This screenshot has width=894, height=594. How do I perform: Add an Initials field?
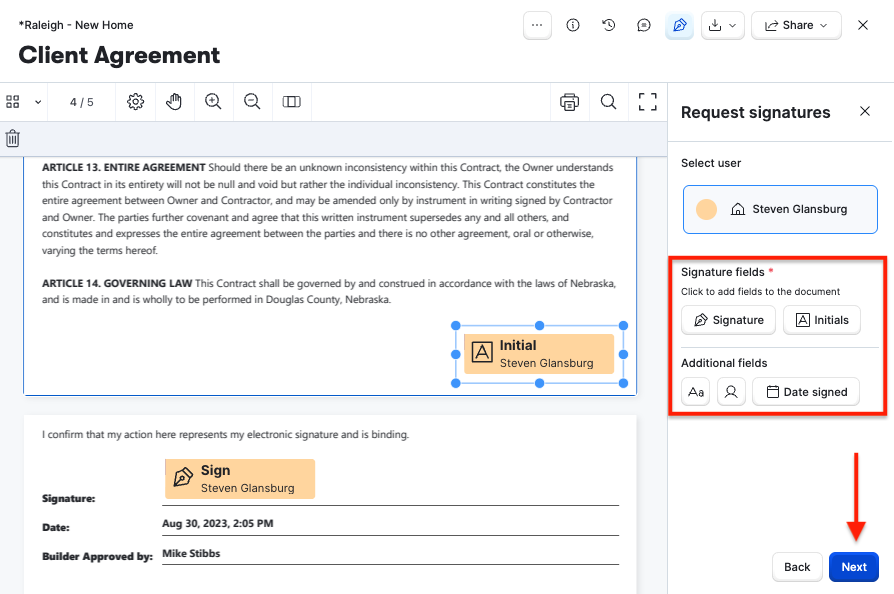point(822,320)
